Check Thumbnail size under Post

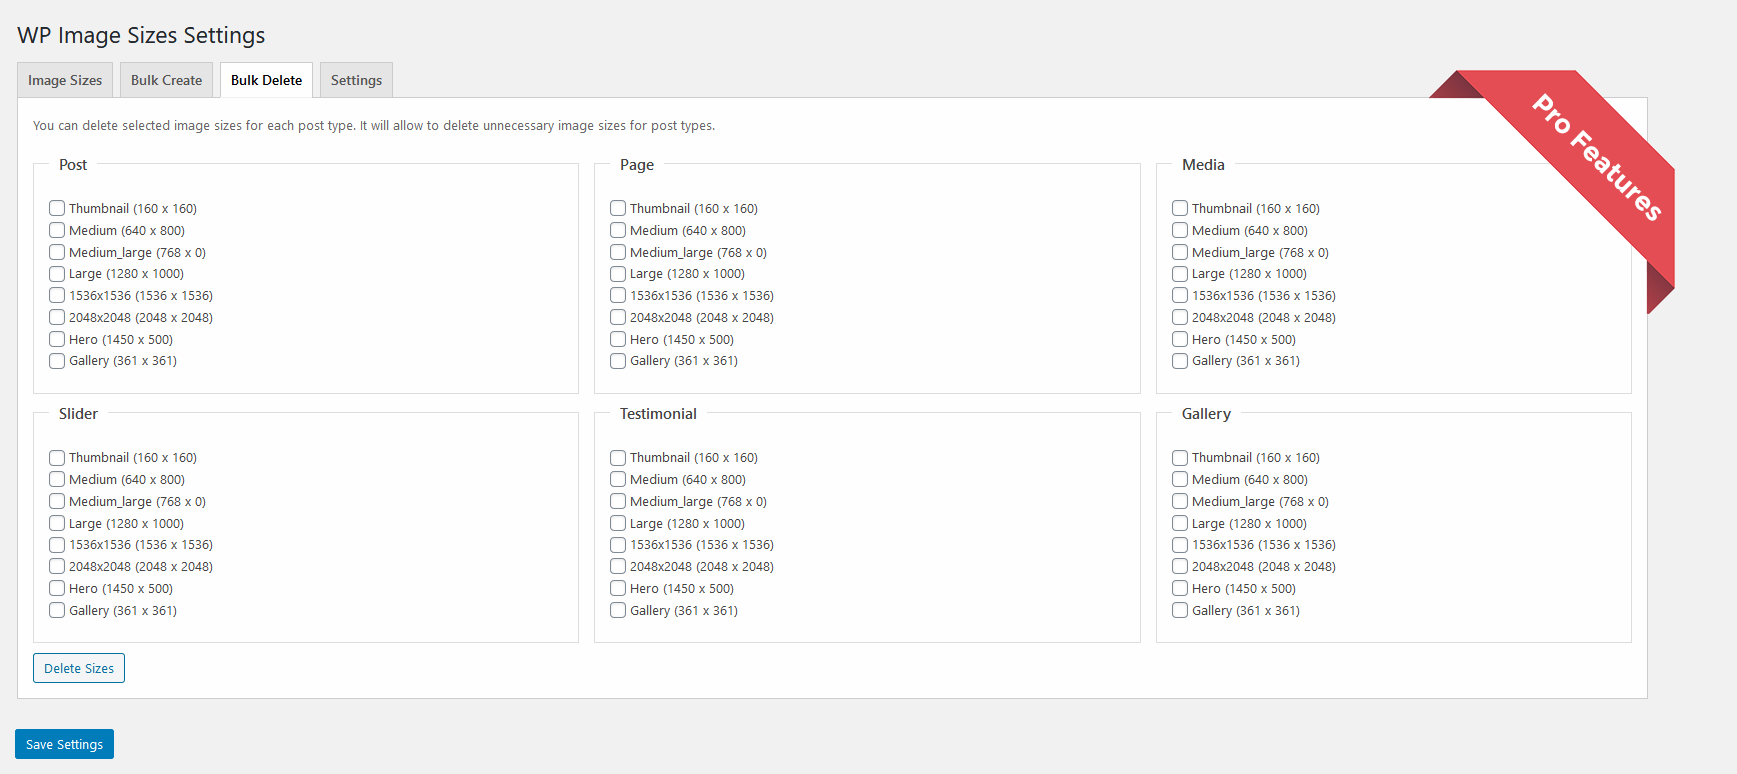click(x=57, y=208)
